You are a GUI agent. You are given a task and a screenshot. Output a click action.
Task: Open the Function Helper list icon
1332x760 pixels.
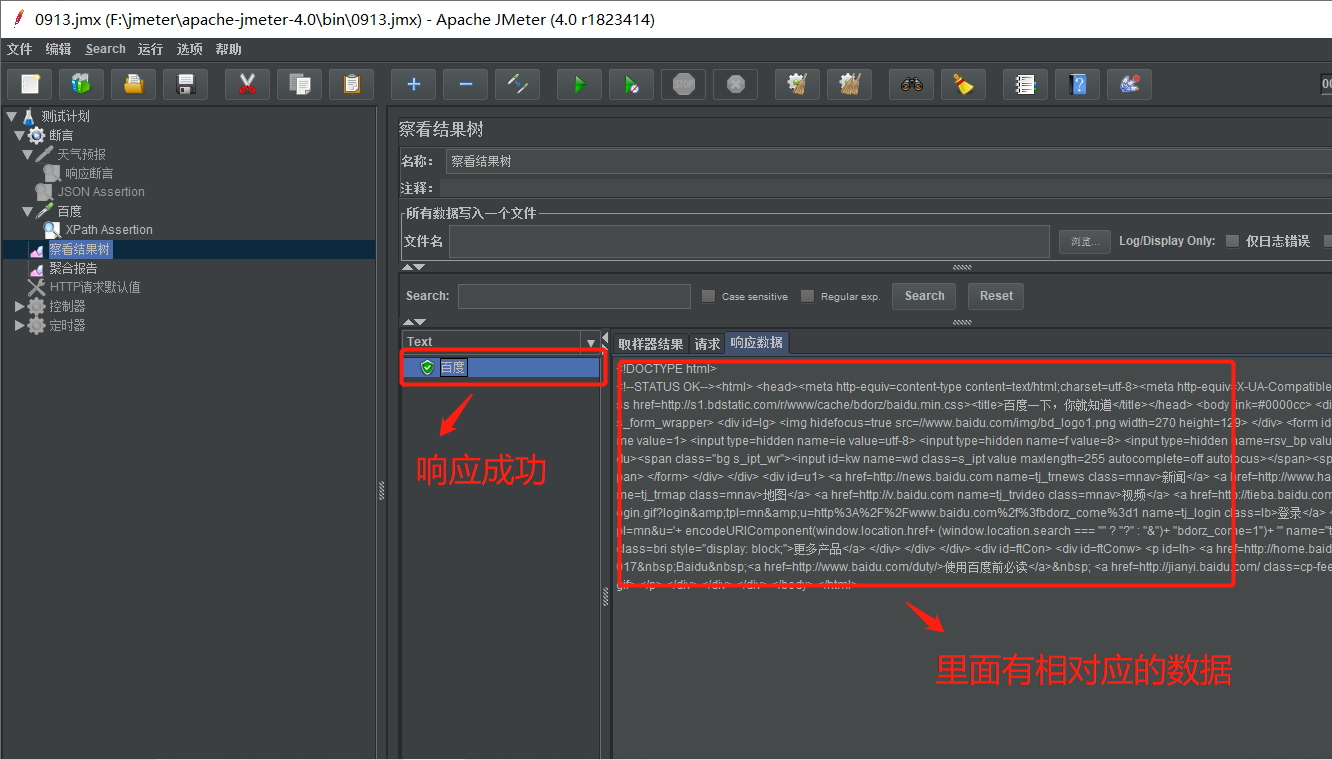click(1025, 84)
